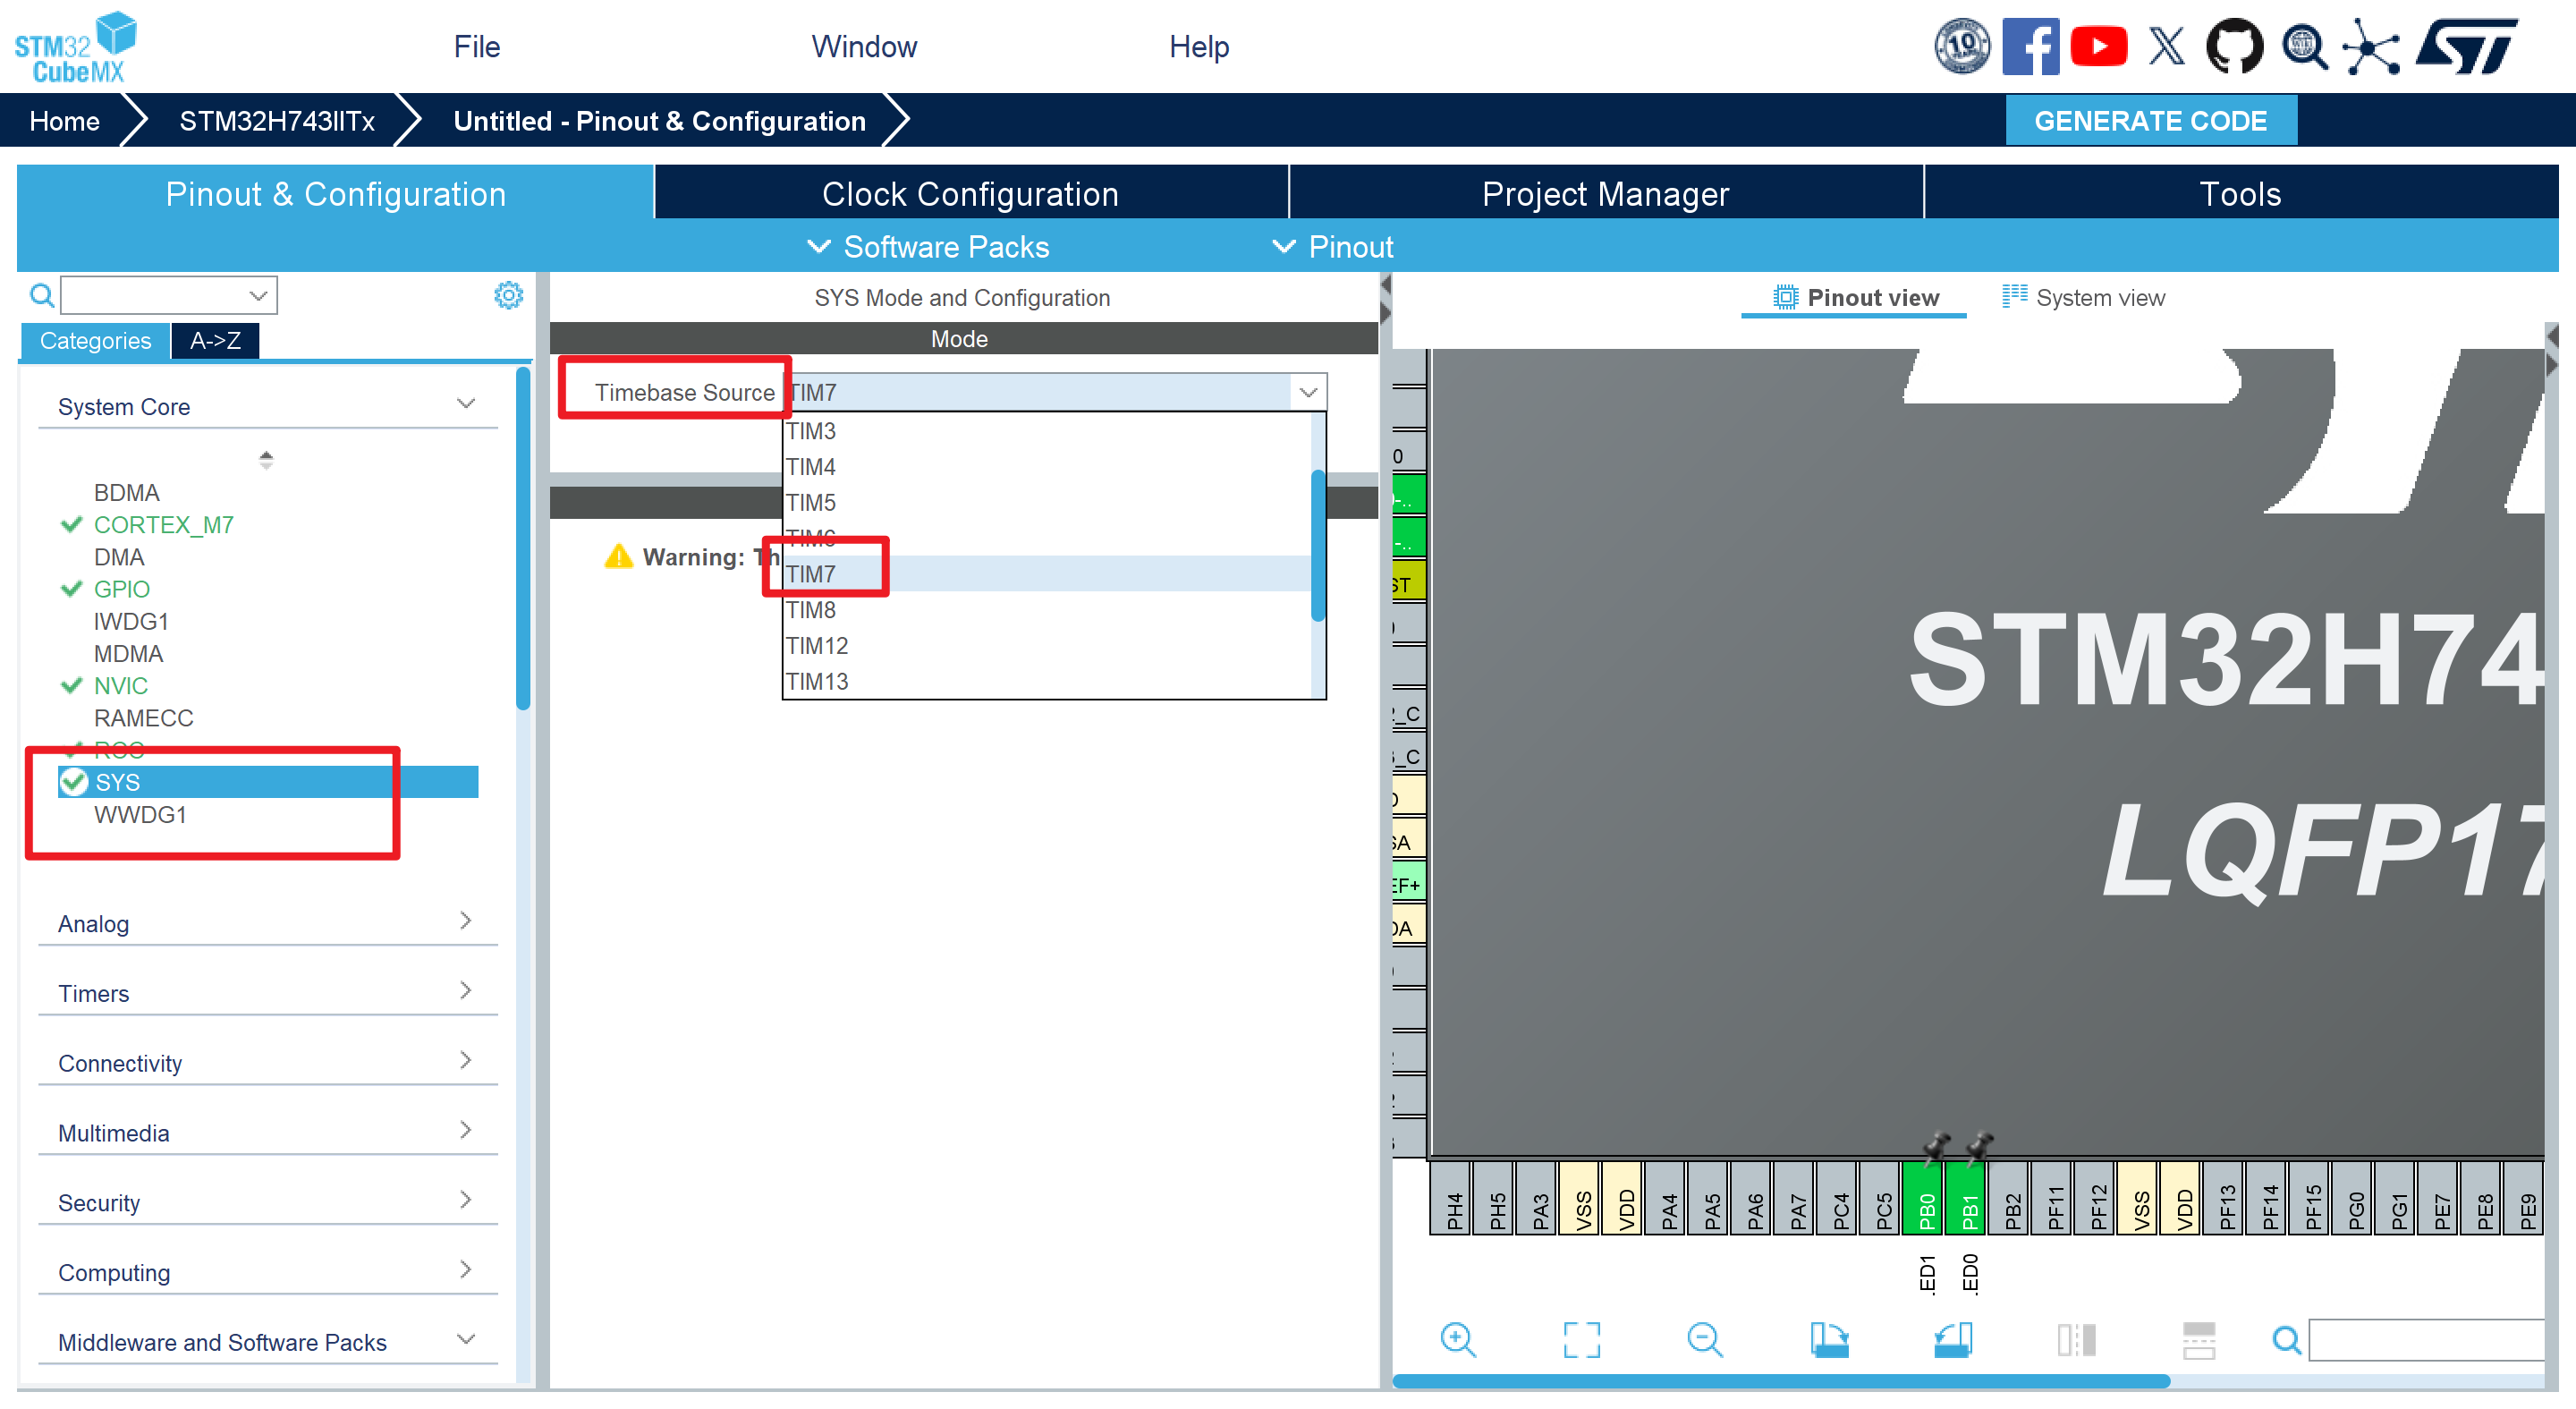Viewport: 2576px width, 1409px height.
Task: Click the STM32H743IITx breadcrumb
Action: point(277,121)
